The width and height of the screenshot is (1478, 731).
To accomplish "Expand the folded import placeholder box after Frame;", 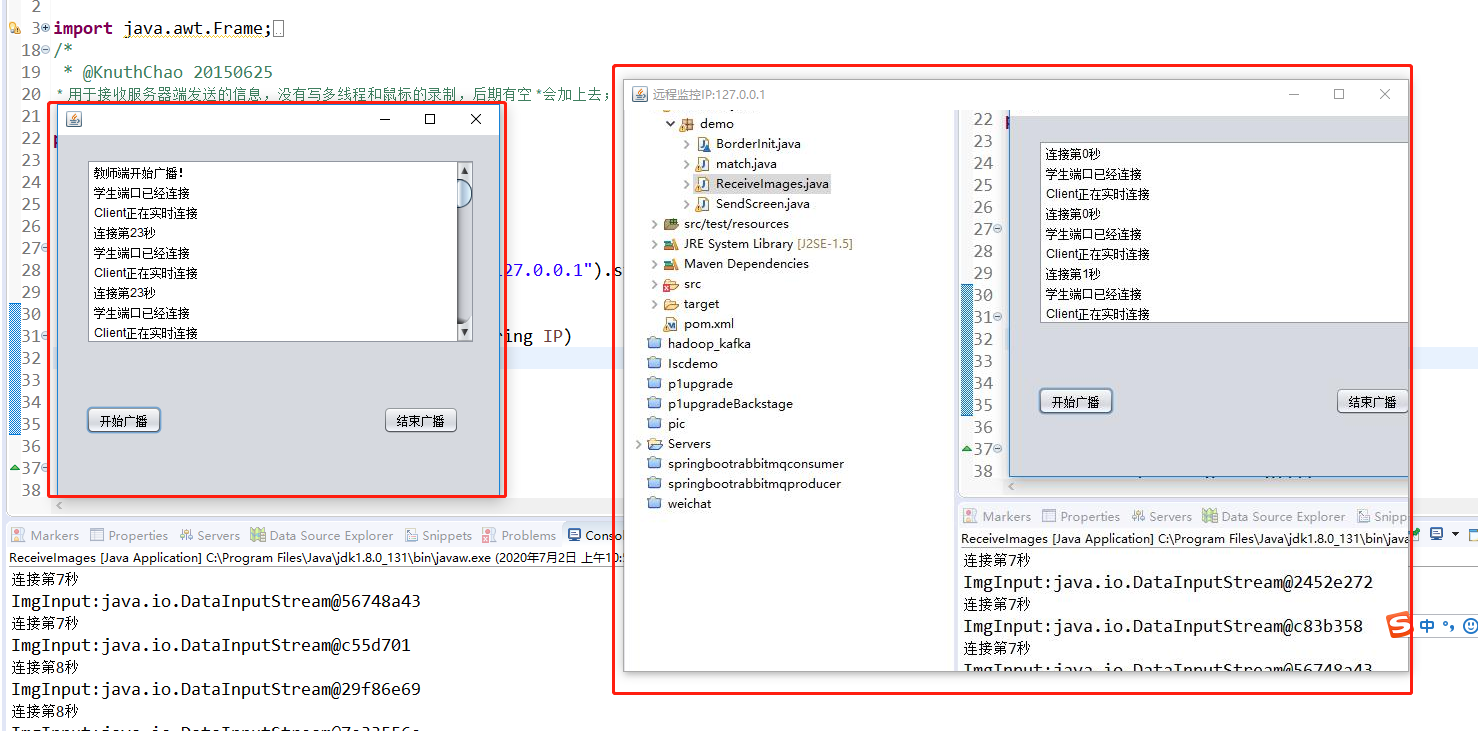I will click(278, 29).
